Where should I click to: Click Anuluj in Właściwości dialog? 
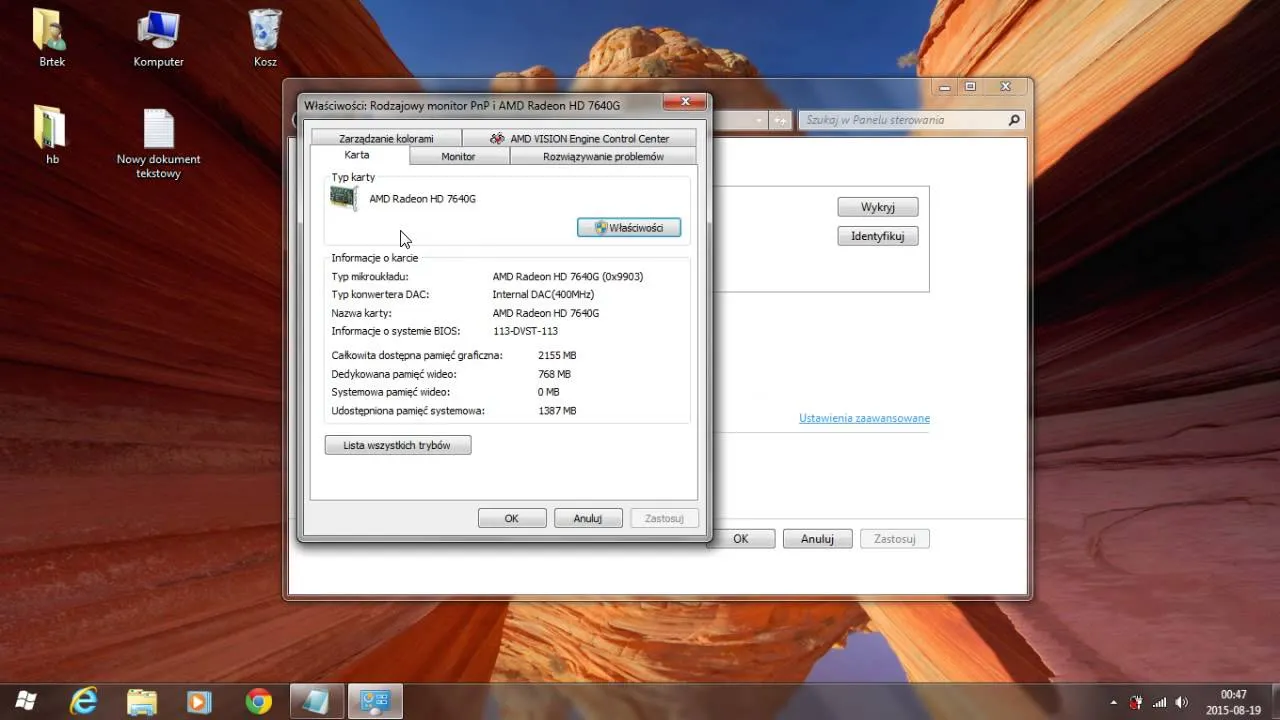588,518
